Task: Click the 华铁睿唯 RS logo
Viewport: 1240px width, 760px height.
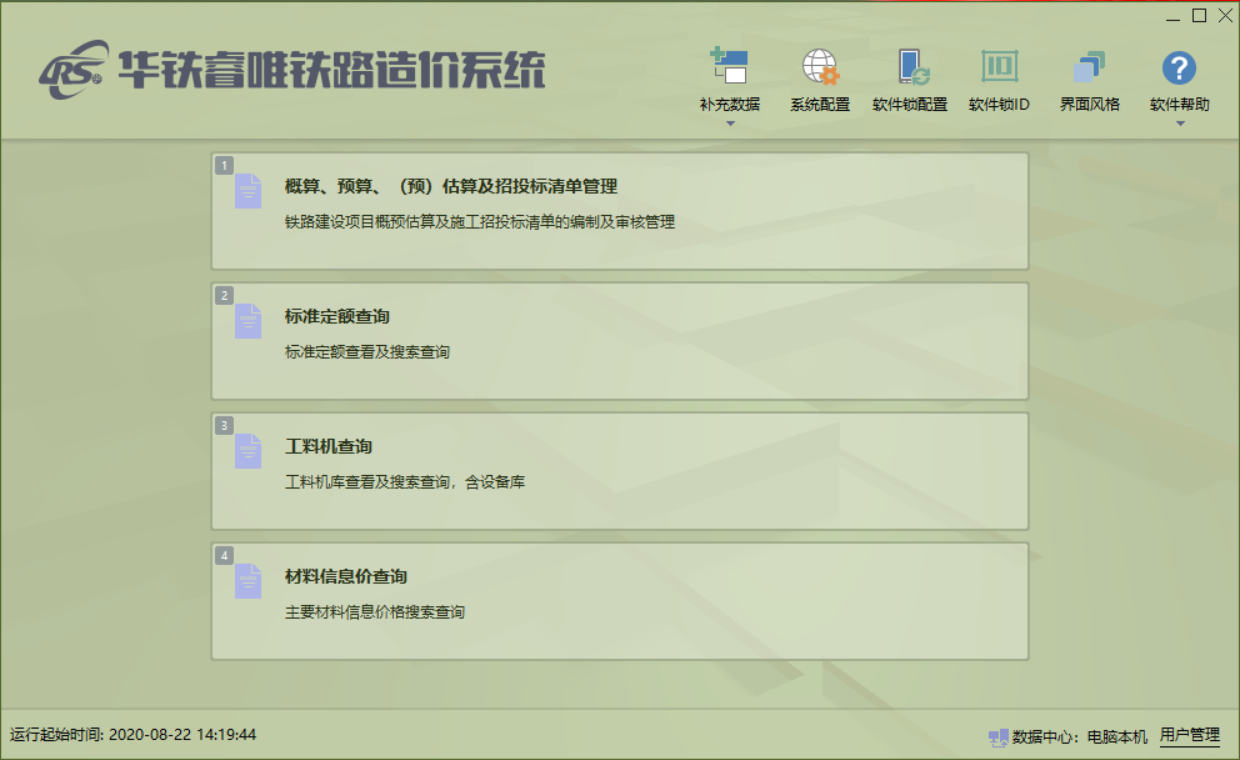Action: click(74, 70)
